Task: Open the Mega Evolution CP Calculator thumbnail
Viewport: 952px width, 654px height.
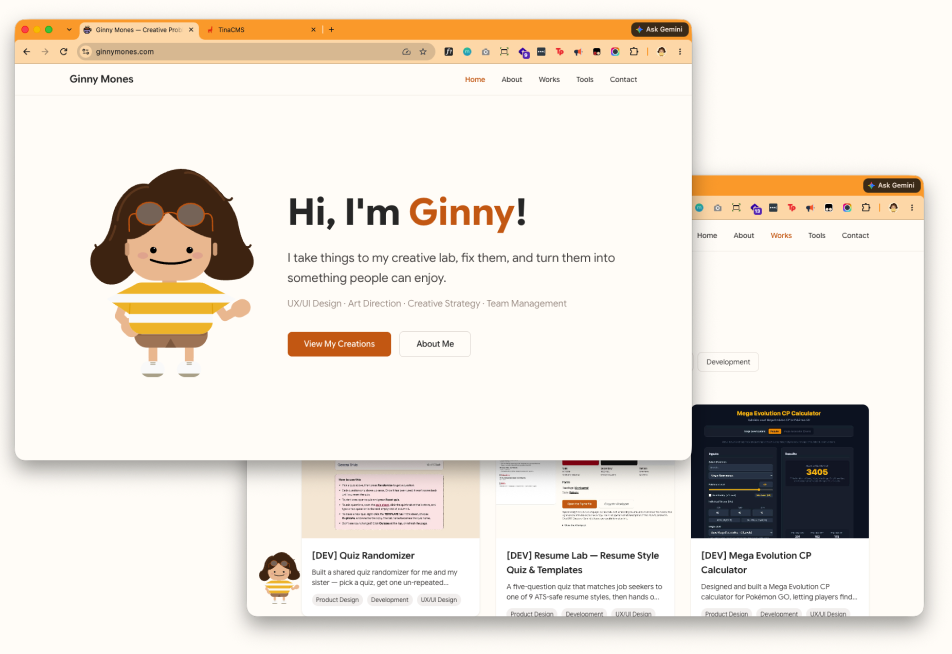Action: pyautogui.click(x=780, y=471)
